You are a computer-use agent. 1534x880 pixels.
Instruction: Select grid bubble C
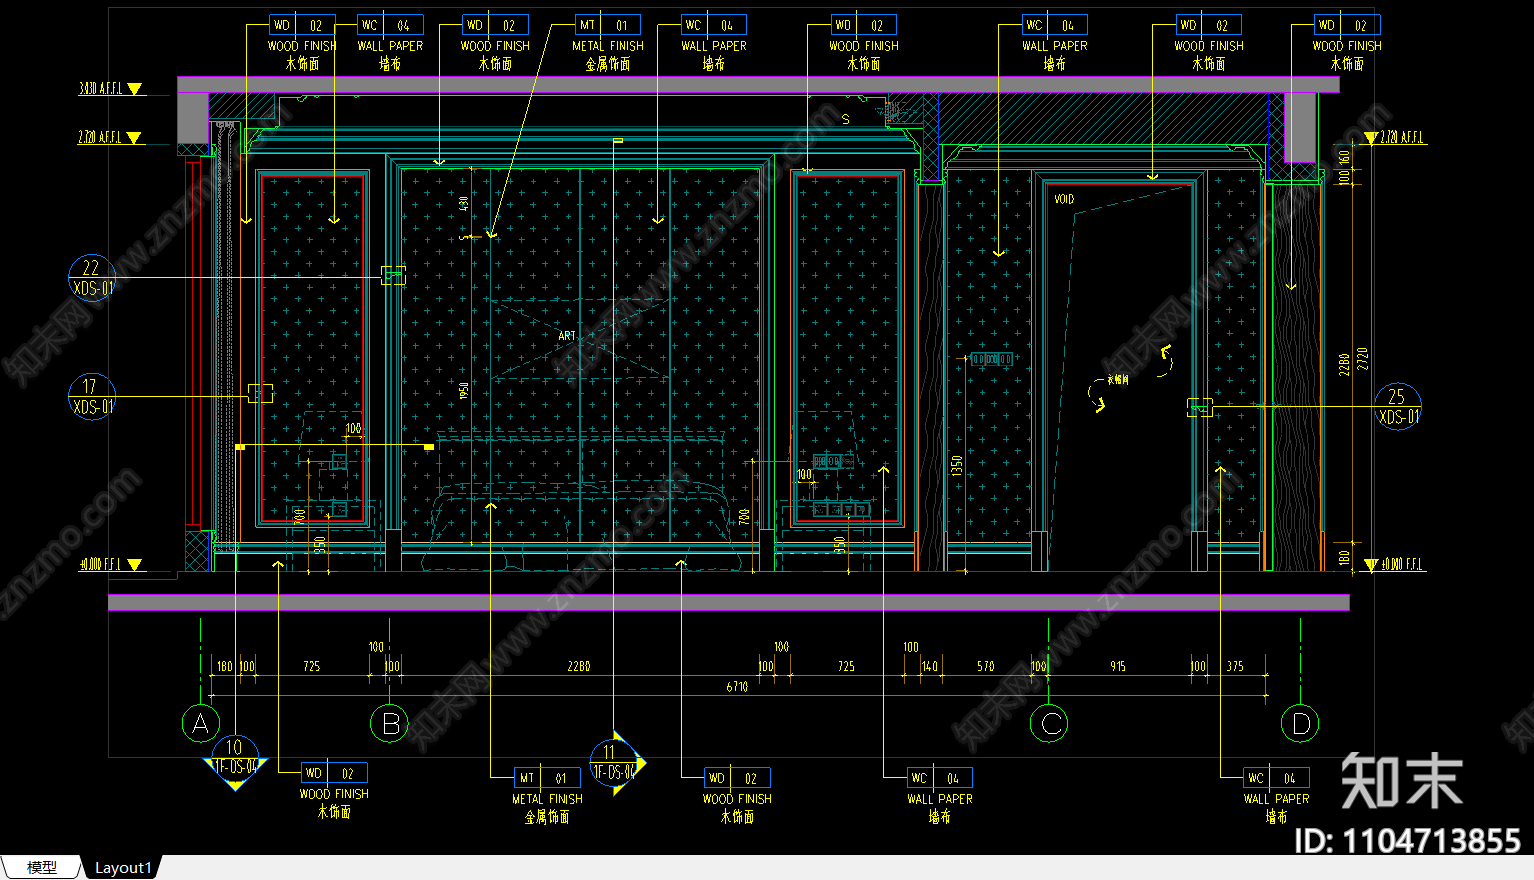[1050, 724]
